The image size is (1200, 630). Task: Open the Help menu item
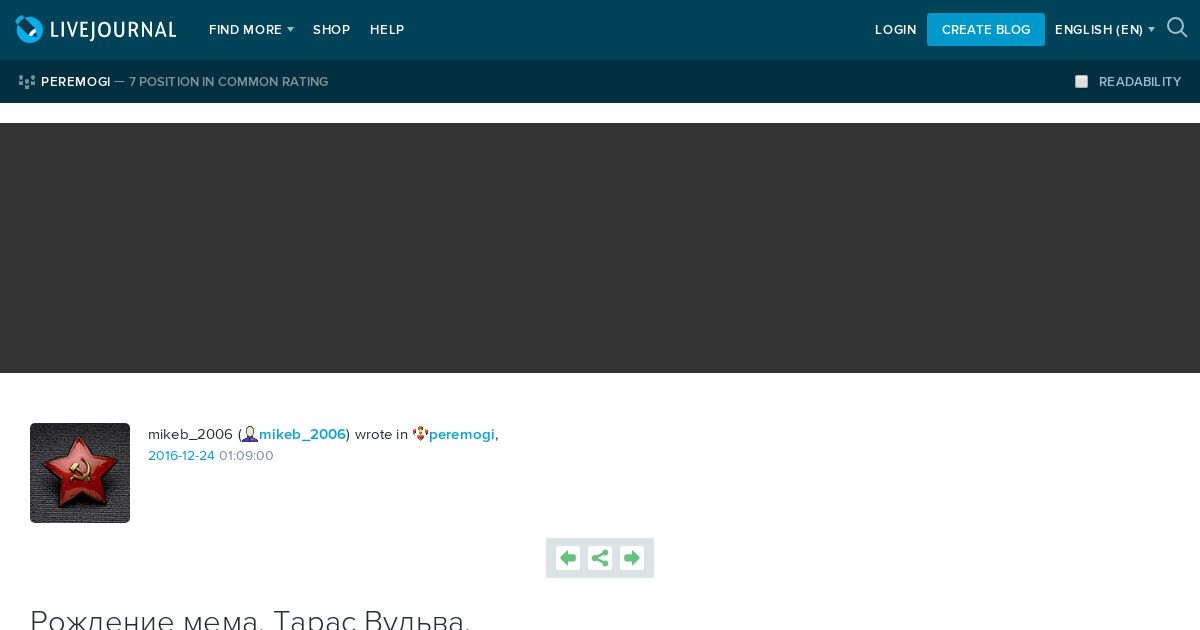click(x=387, y=30)
